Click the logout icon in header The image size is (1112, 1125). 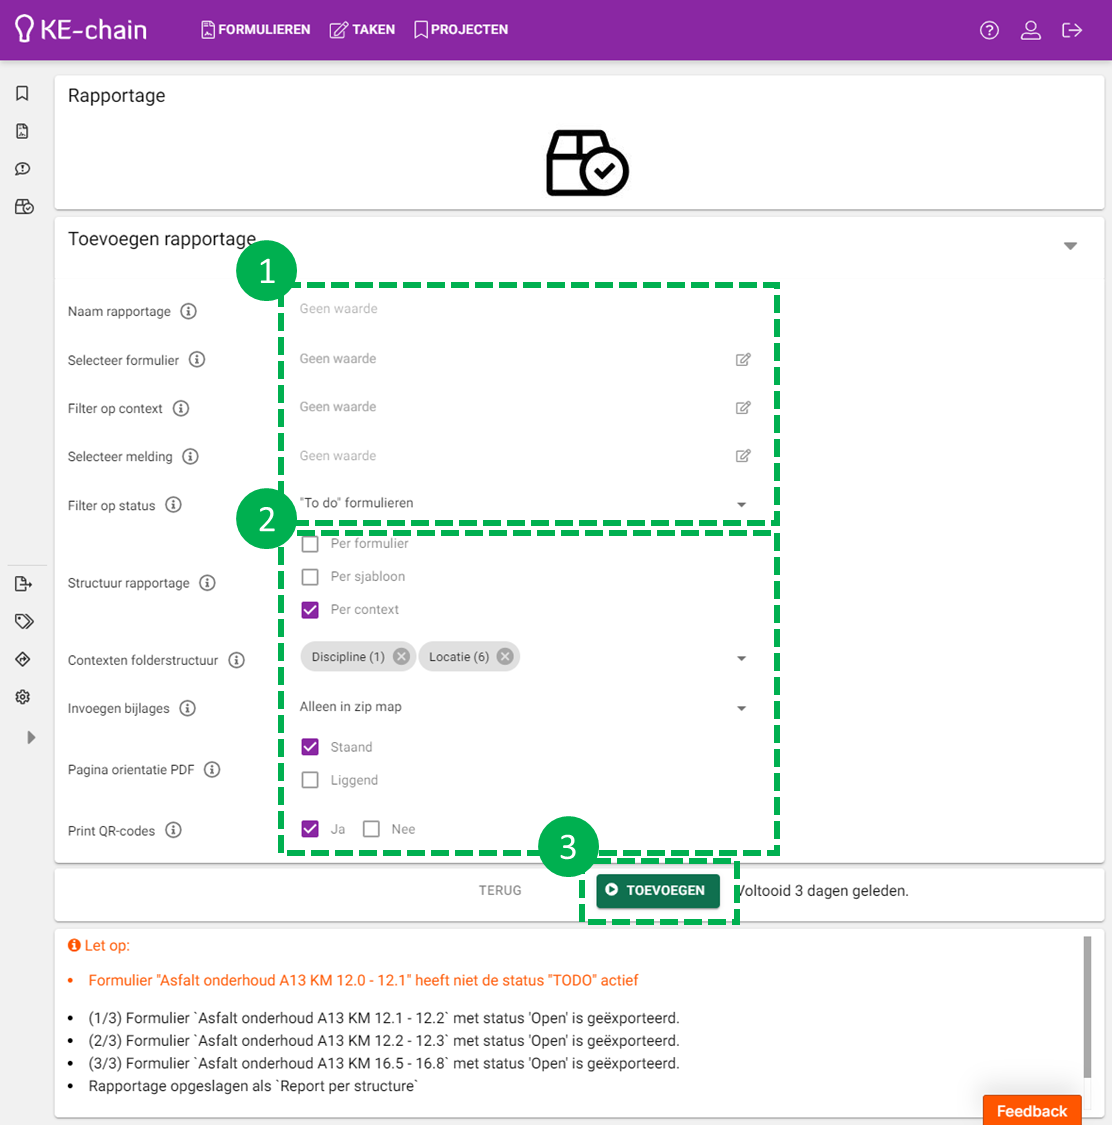[x=1072, y=30]
